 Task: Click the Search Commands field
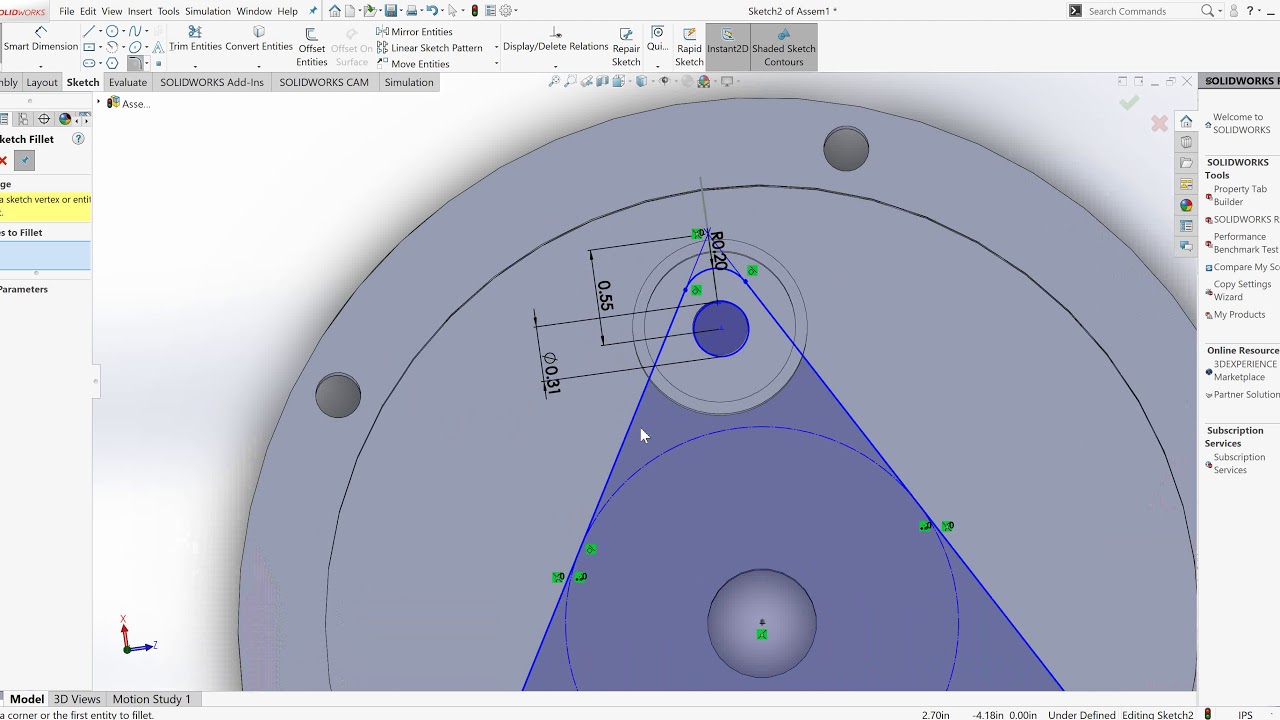tap(1141, 11)
